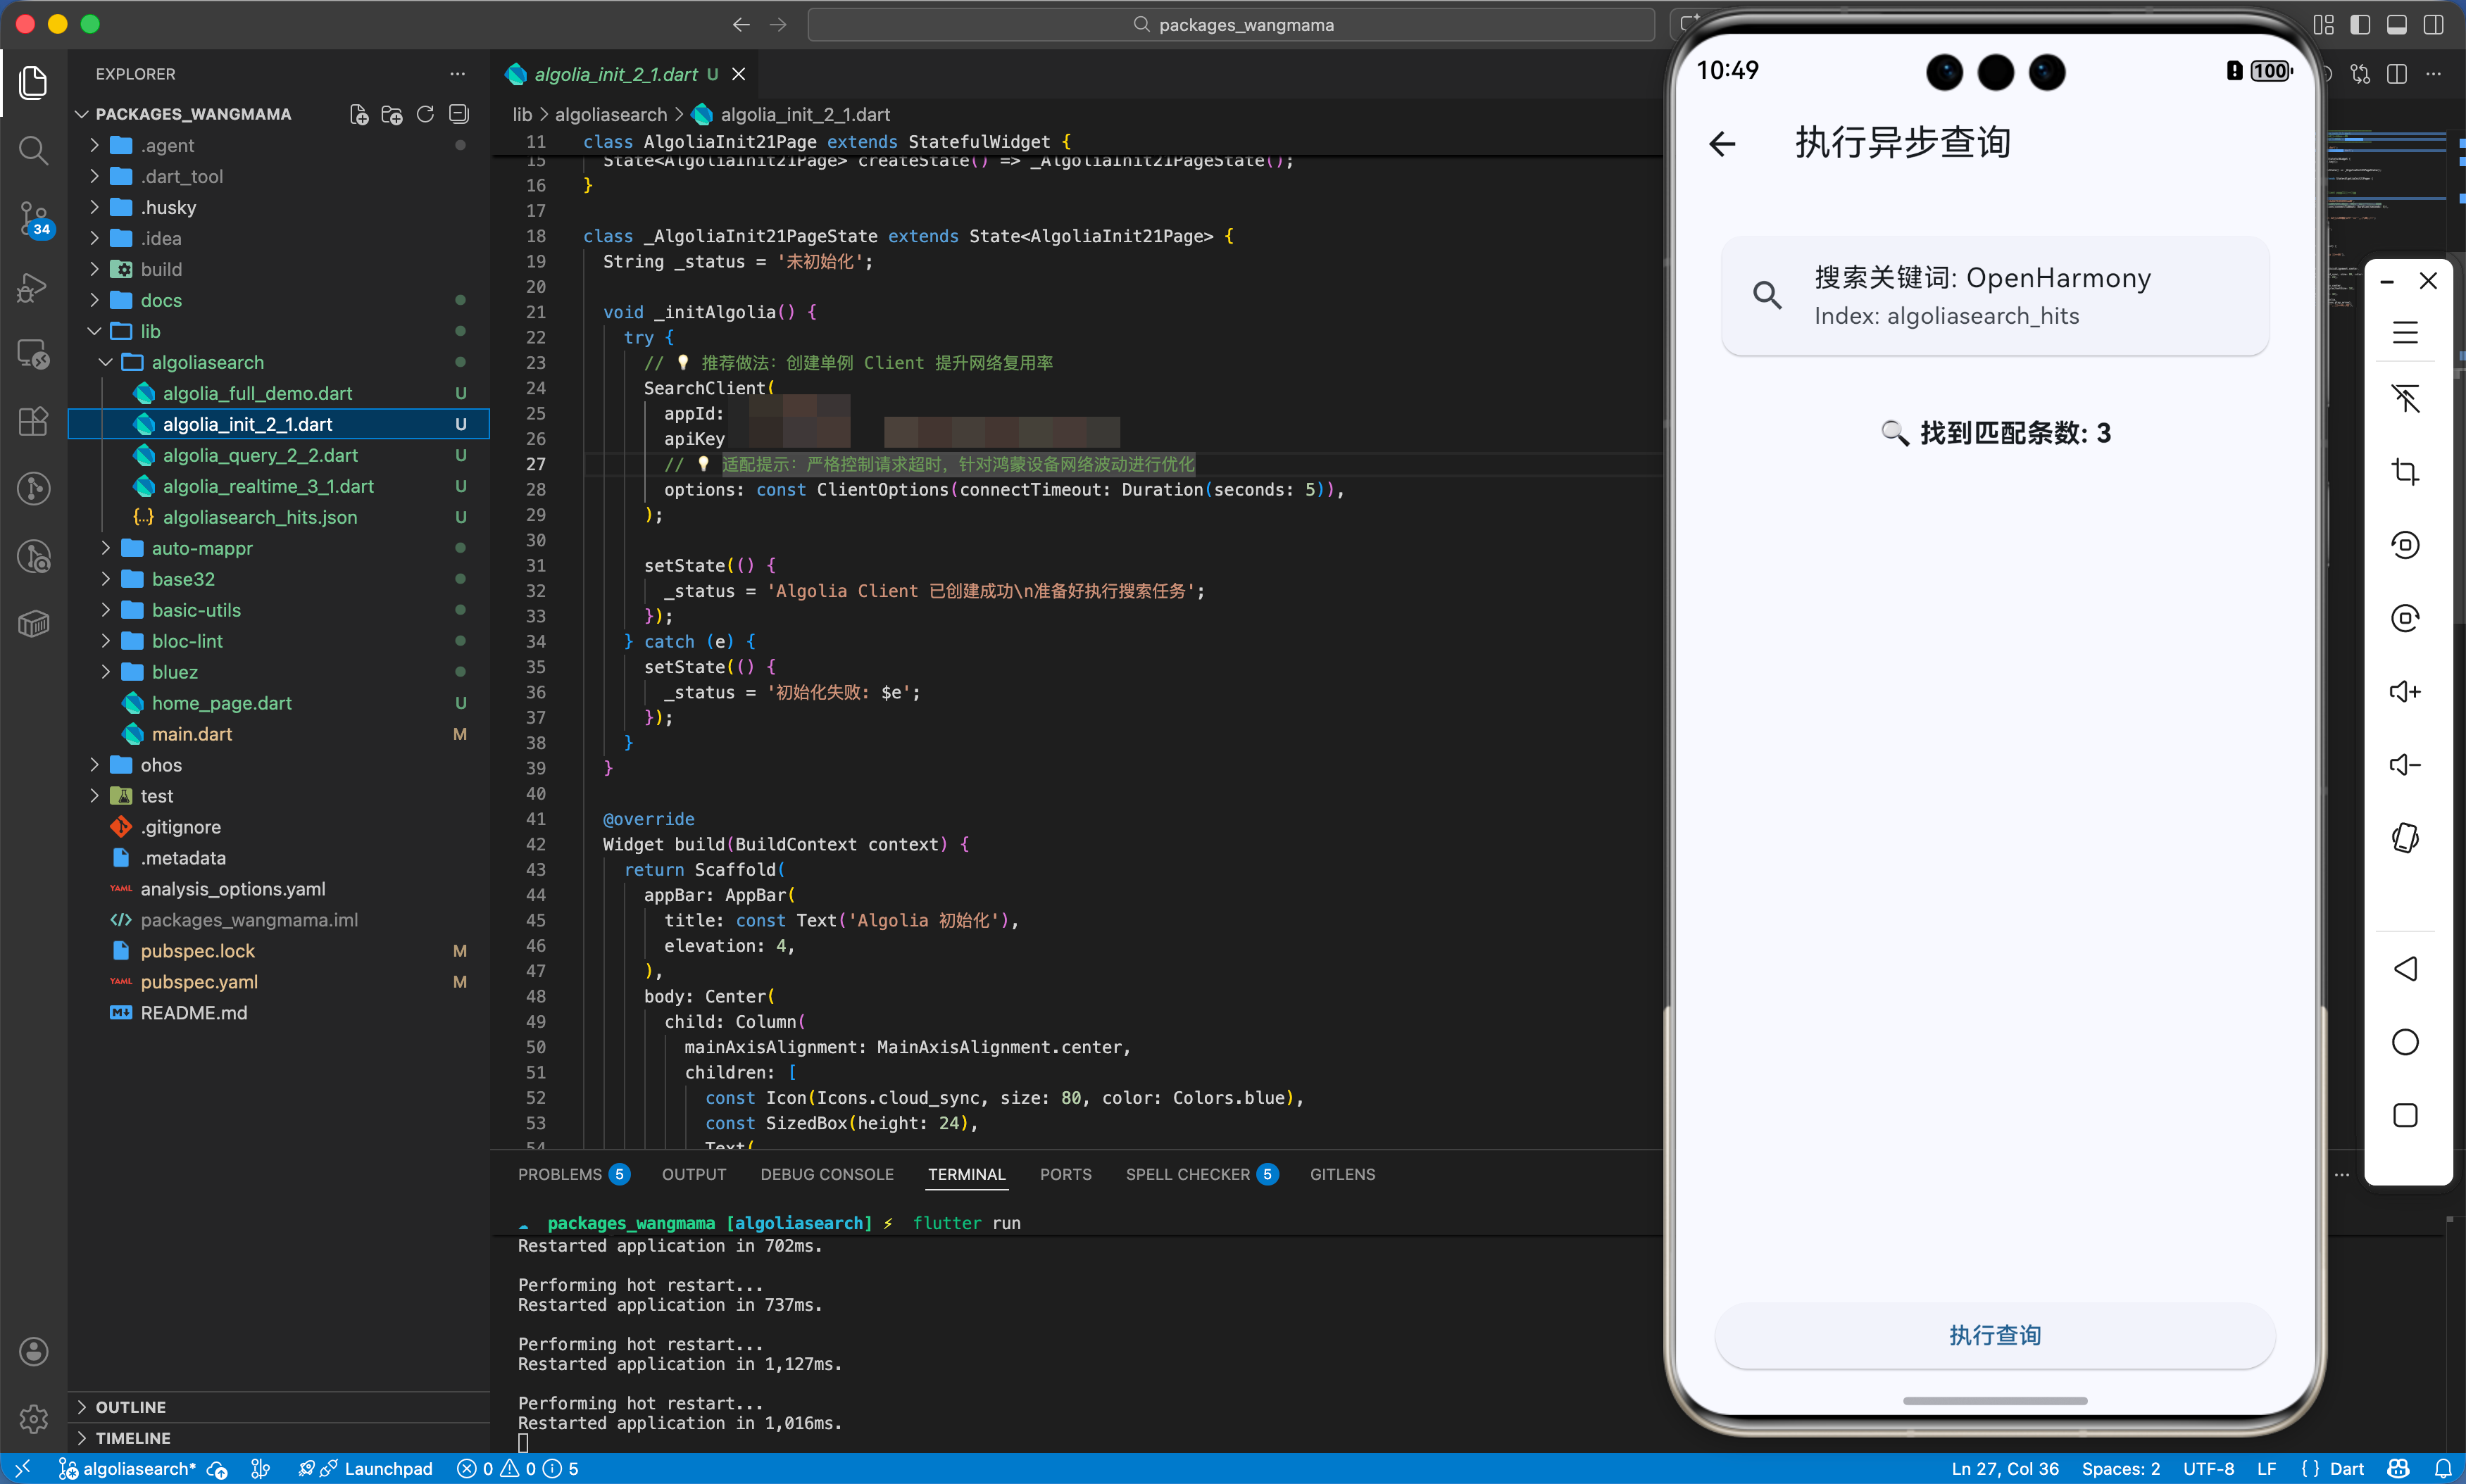The height and width of the screenshot is (1484, 2466).
Task: Switch to the PROBLEMS tab
Action: pyautogui.click(x=560, y=1174)
